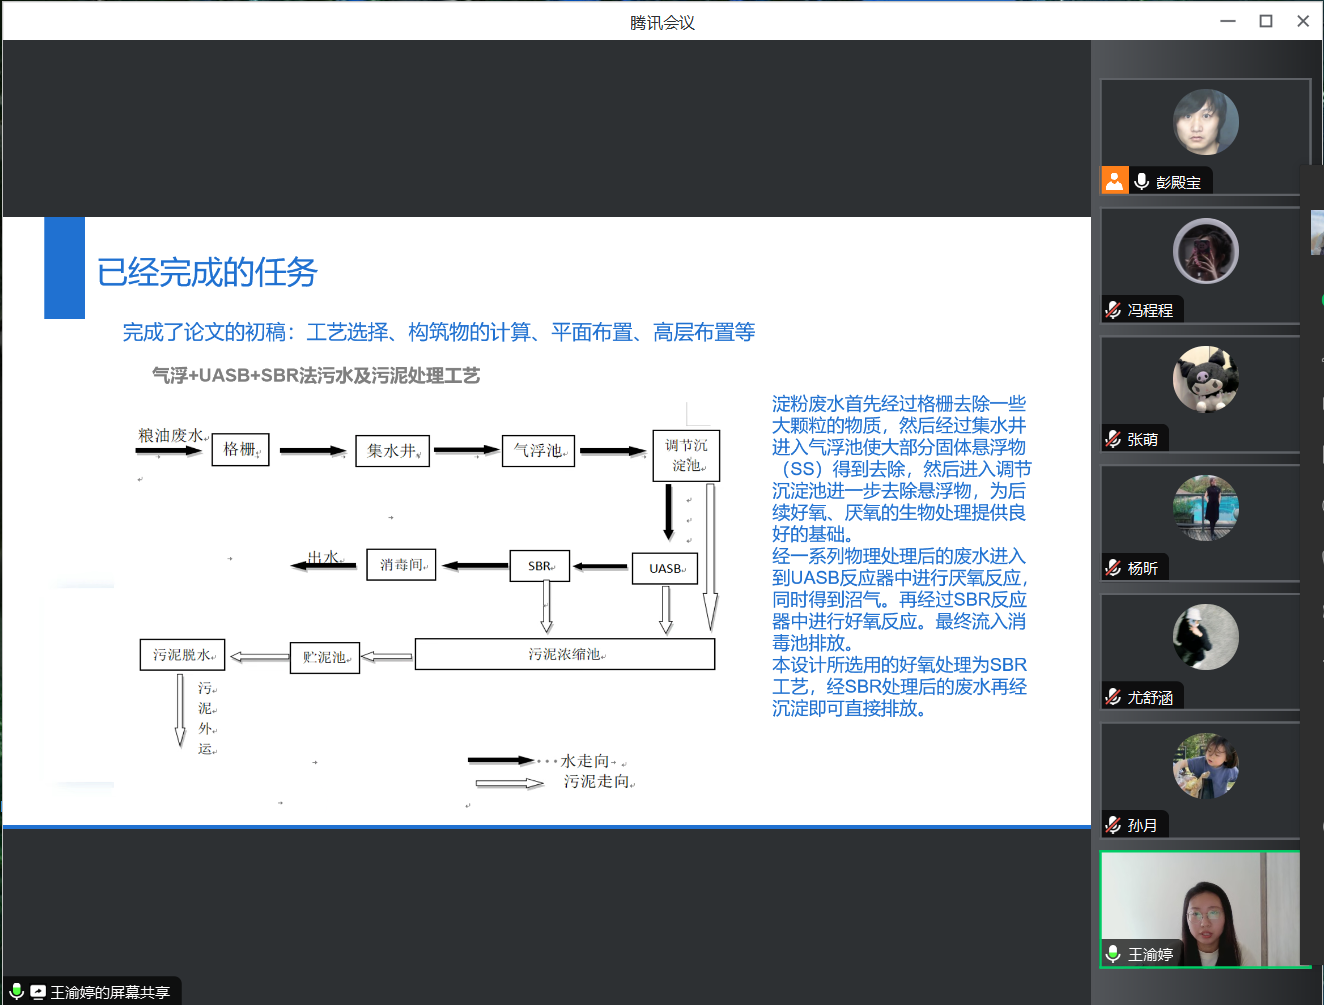Select 冯程程's participant avatar
Image resolution: width=1324 pixels, height=1005 pixels.
(x=1205, y=251)
